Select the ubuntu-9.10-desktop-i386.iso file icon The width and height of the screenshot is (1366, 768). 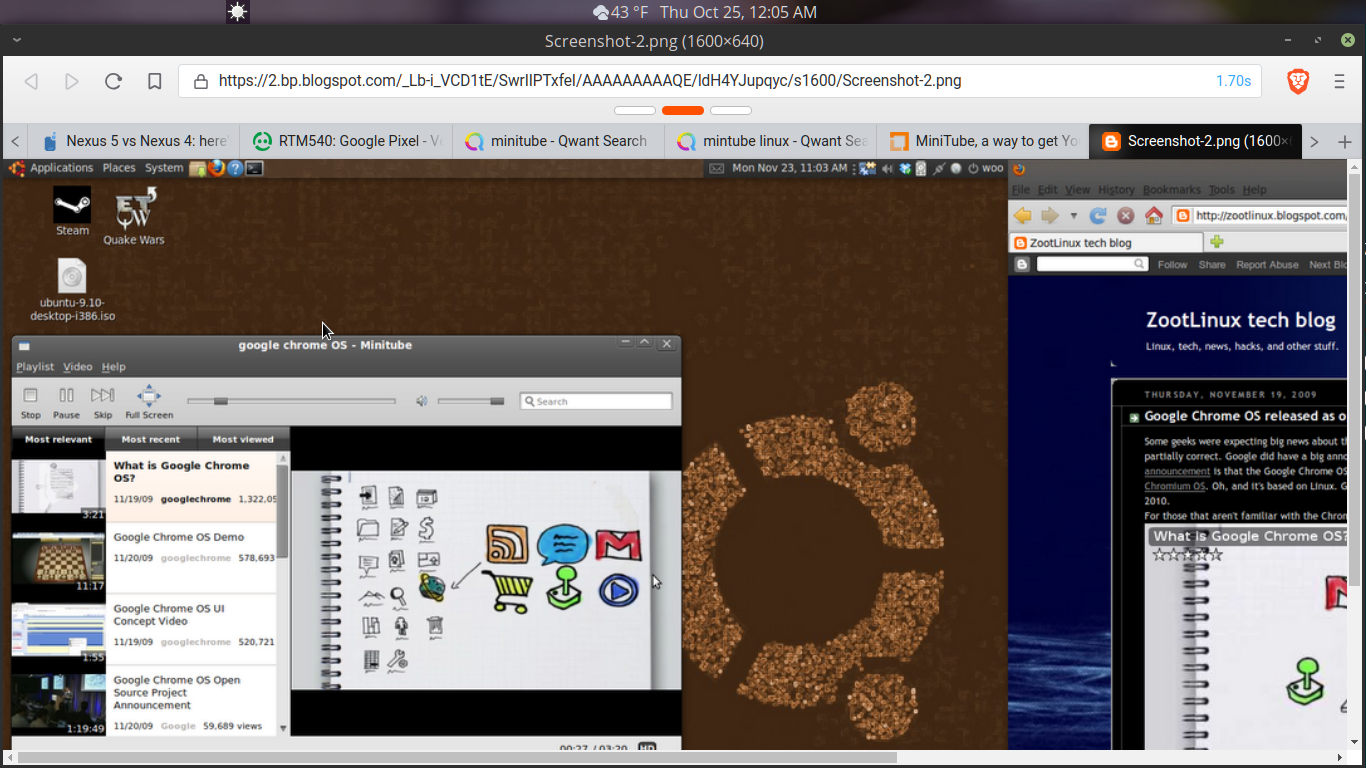click(72, 290)
